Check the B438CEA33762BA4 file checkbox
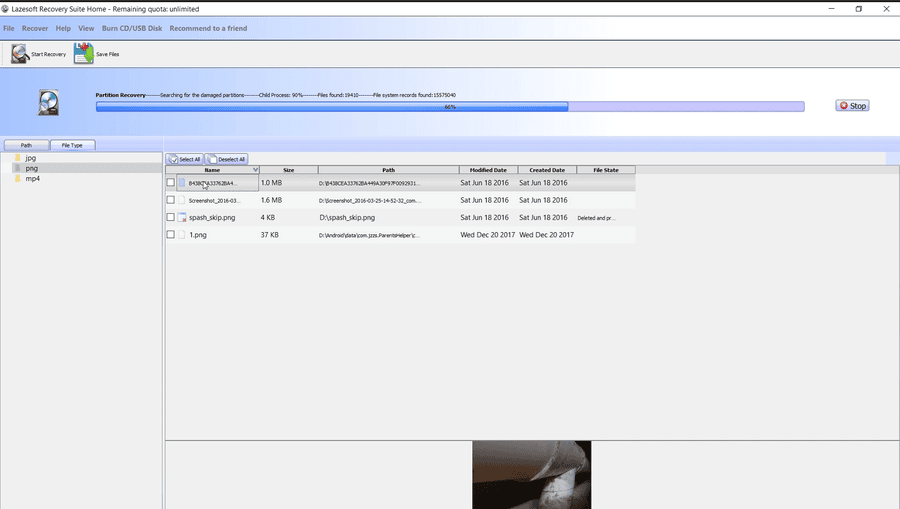Viewport: 900px width, 509px height. click(x=170, y=182)
